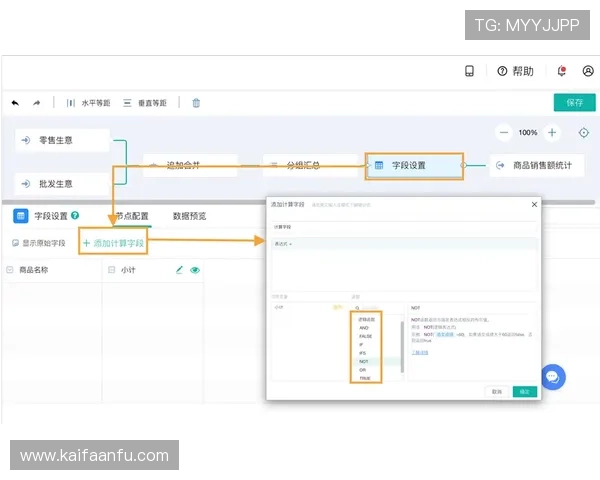Click the locate/center canvas target icon
600x480 pixels.
(584, 133)
